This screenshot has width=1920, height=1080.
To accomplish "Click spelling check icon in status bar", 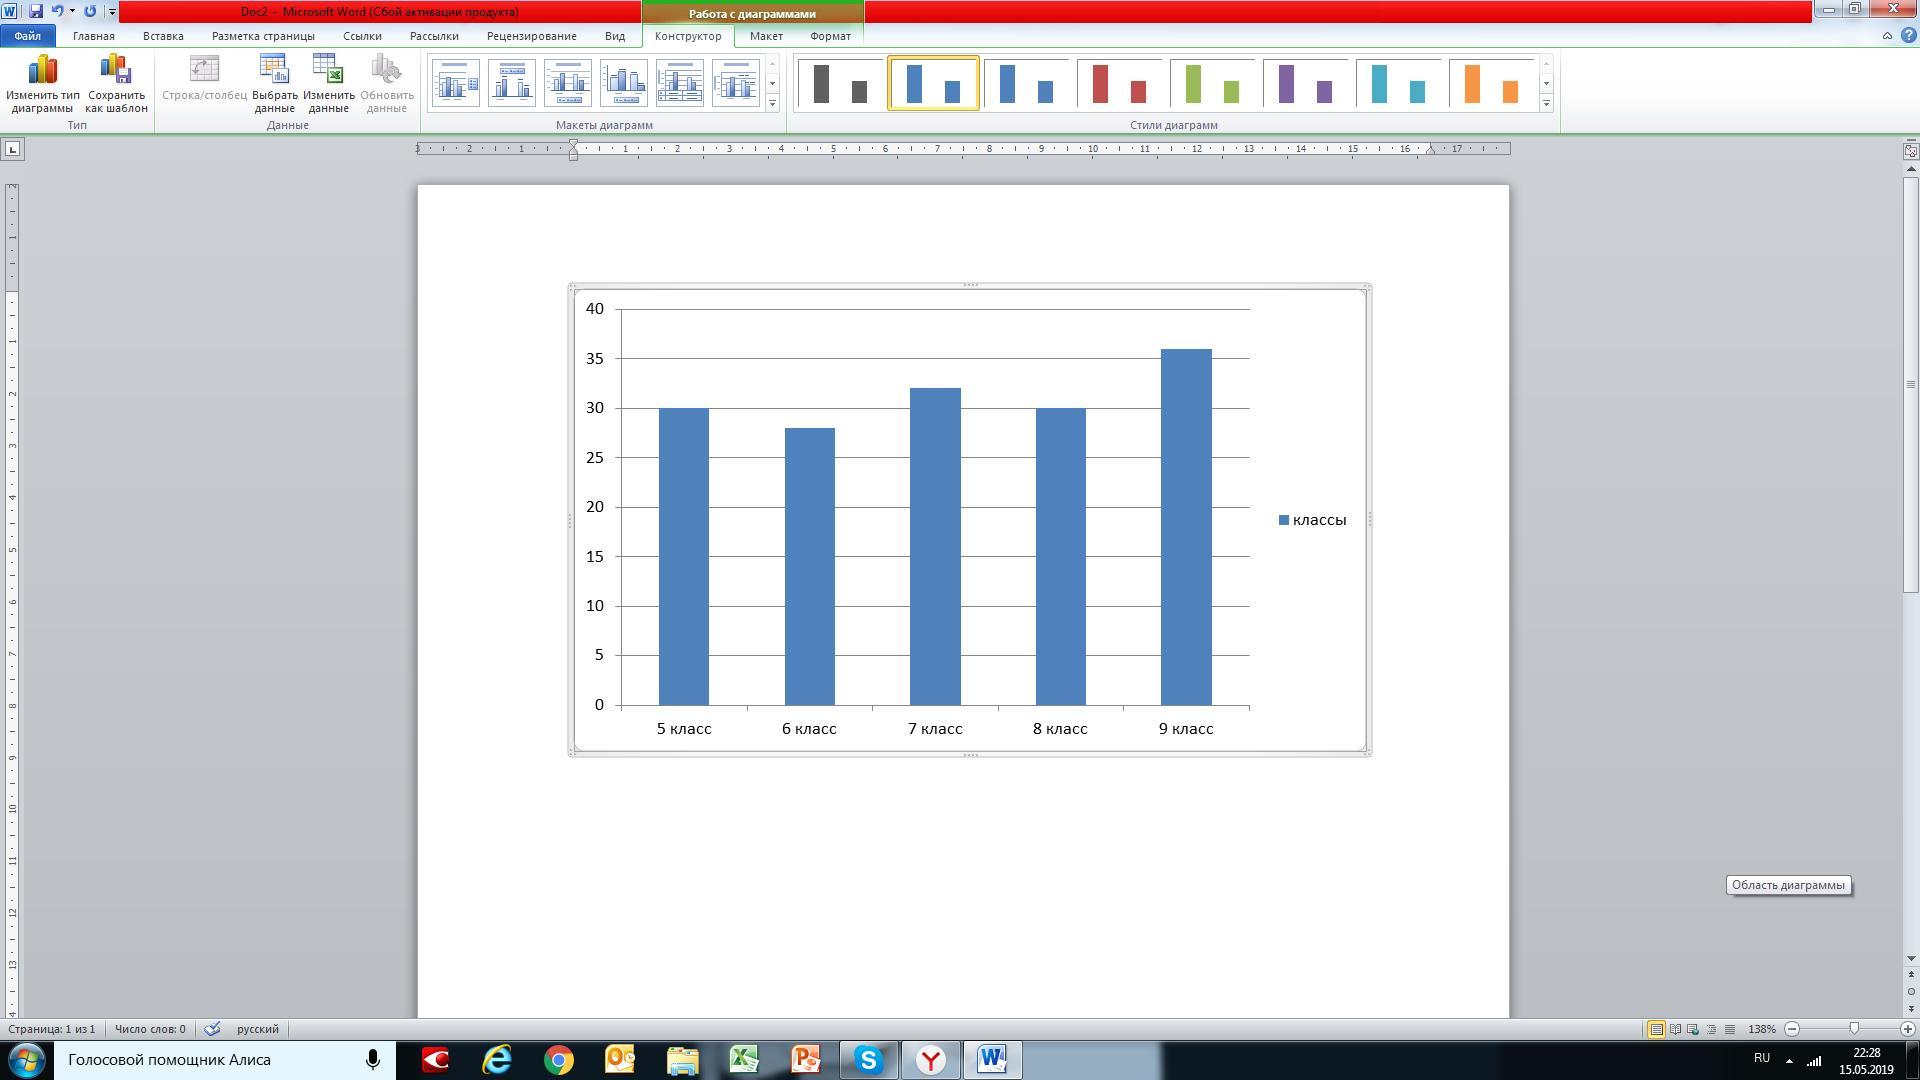I will click(x=212, y=1029).
